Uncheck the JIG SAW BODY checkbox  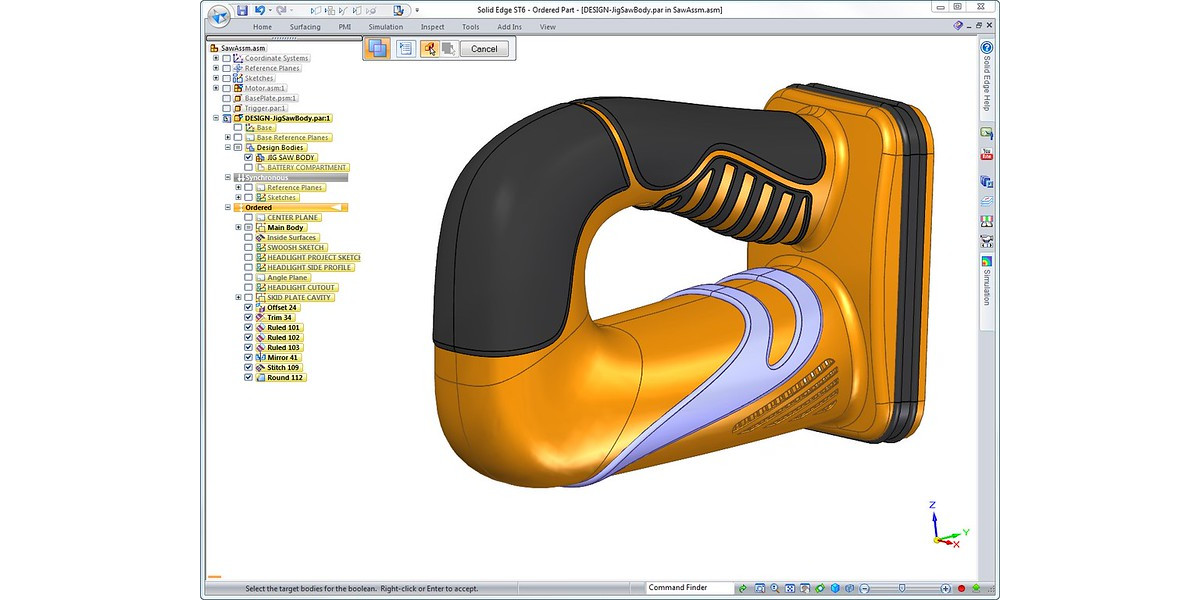248,158
